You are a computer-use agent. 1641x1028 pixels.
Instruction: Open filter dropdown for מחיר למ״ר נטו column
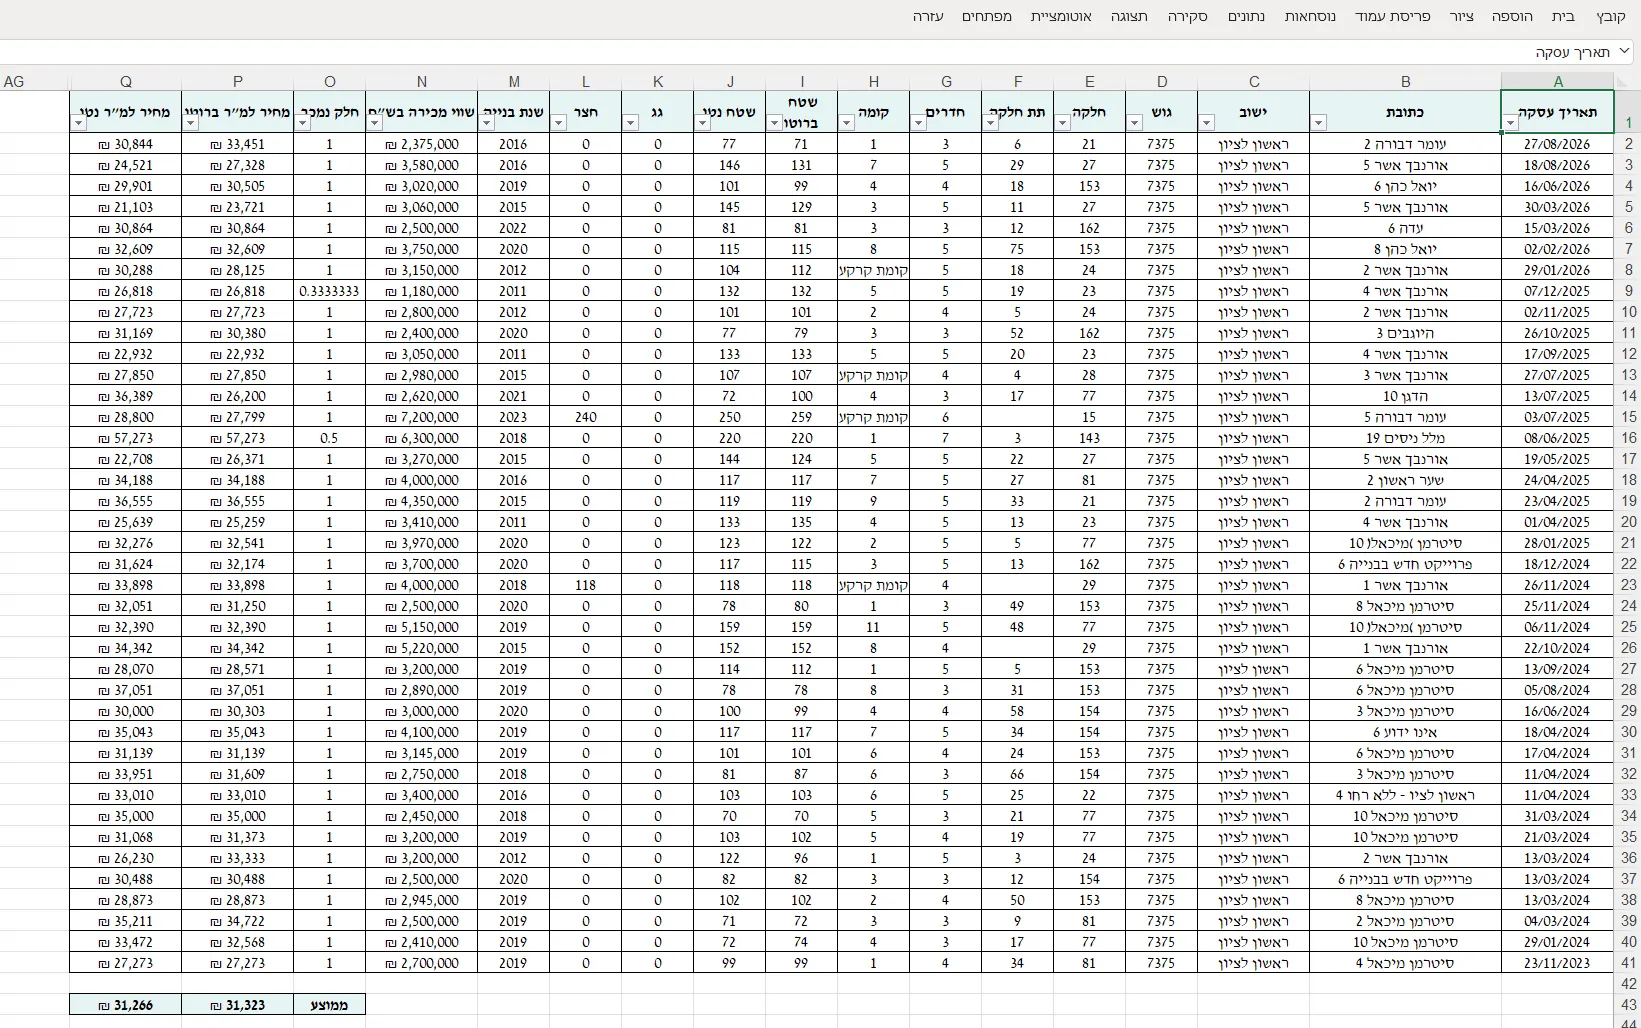(79, 123)
